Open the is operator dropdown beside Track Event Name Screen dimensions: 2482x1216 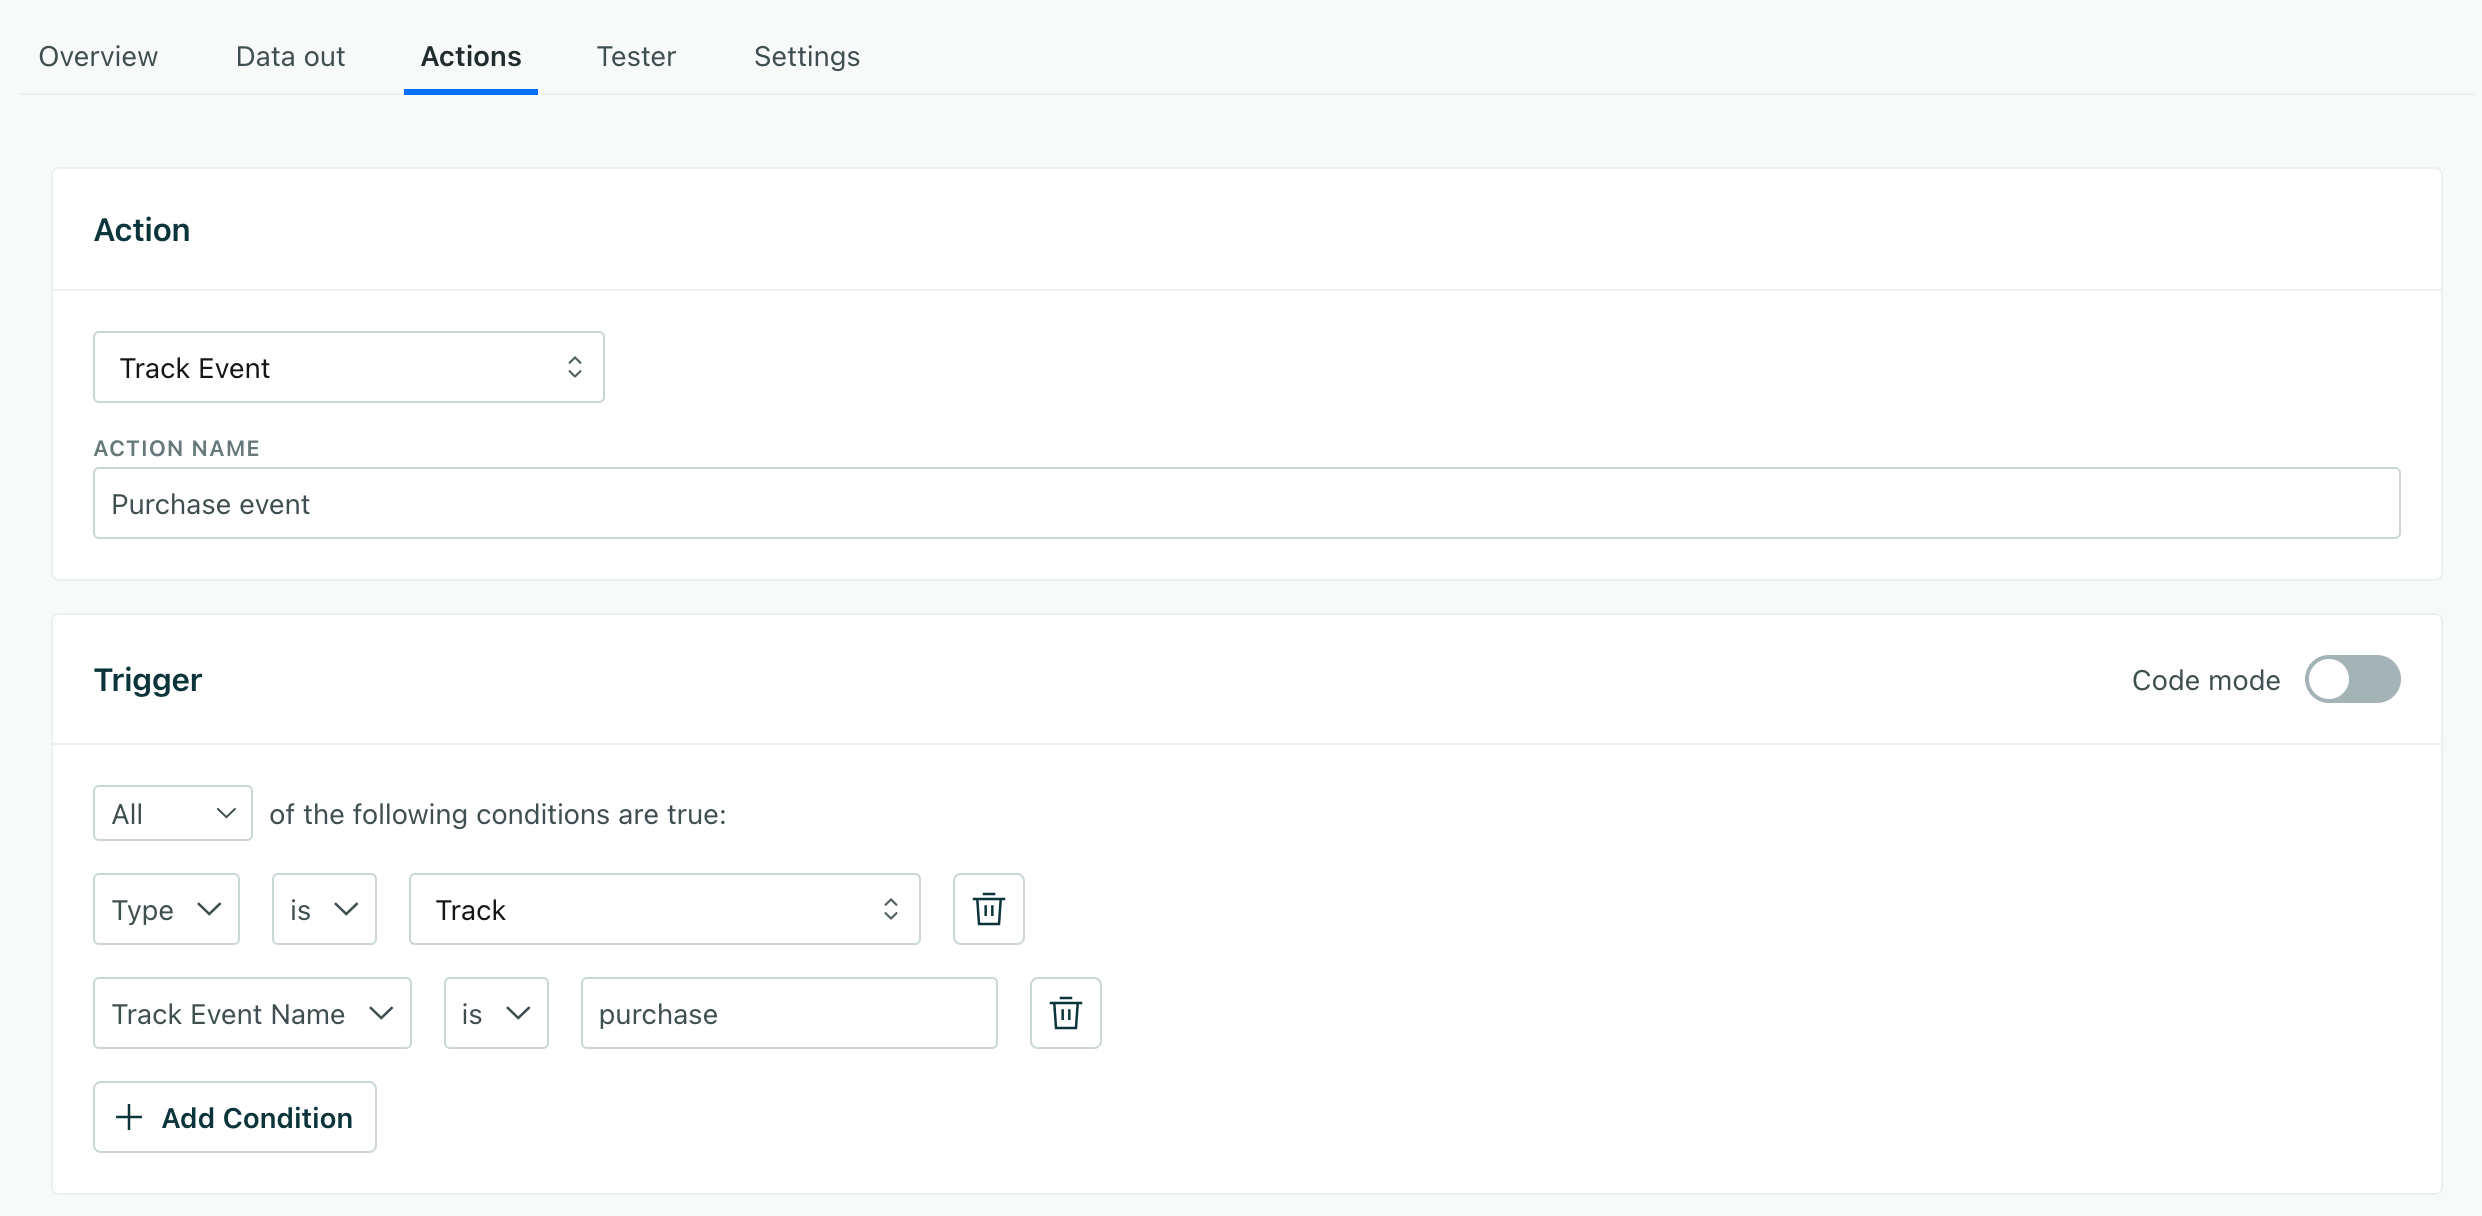tap(495, 1013)
